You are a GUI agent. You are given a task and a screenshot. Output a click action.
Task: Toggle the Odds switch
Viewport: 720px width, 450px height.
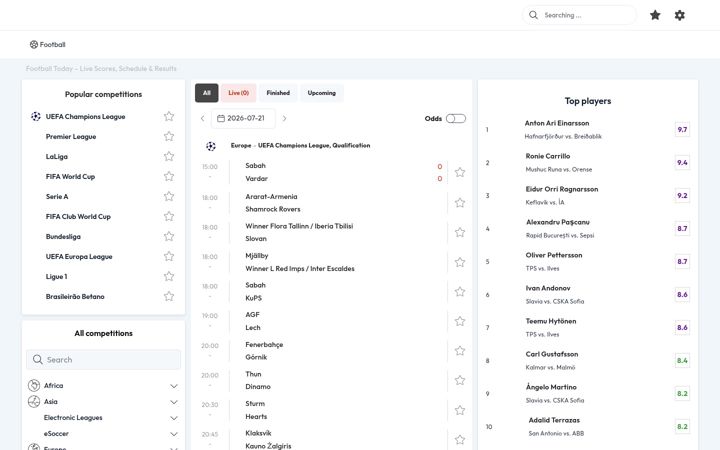click(x=456, y=118)
